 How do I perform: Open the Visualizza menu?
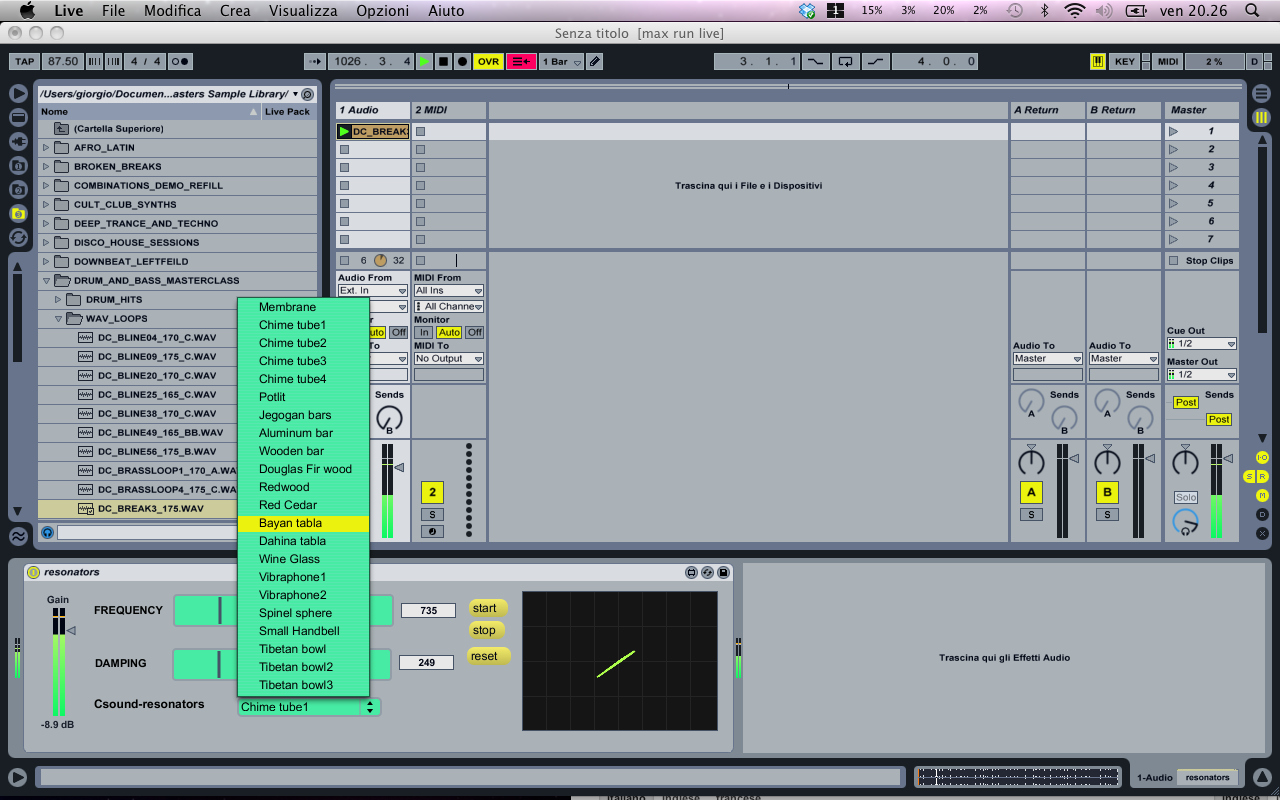click(x=302, y=10)
